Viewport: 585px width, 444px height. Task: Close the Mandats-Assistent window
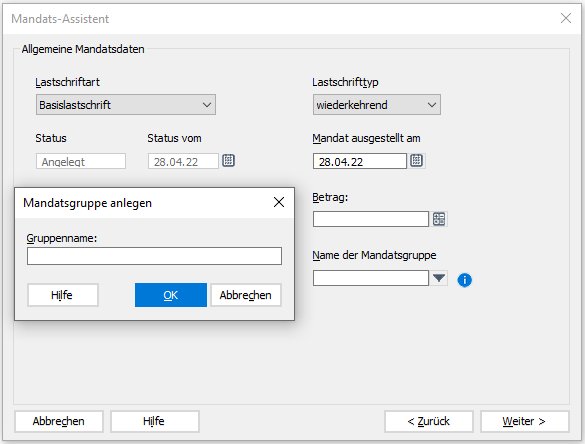(566, 18)
